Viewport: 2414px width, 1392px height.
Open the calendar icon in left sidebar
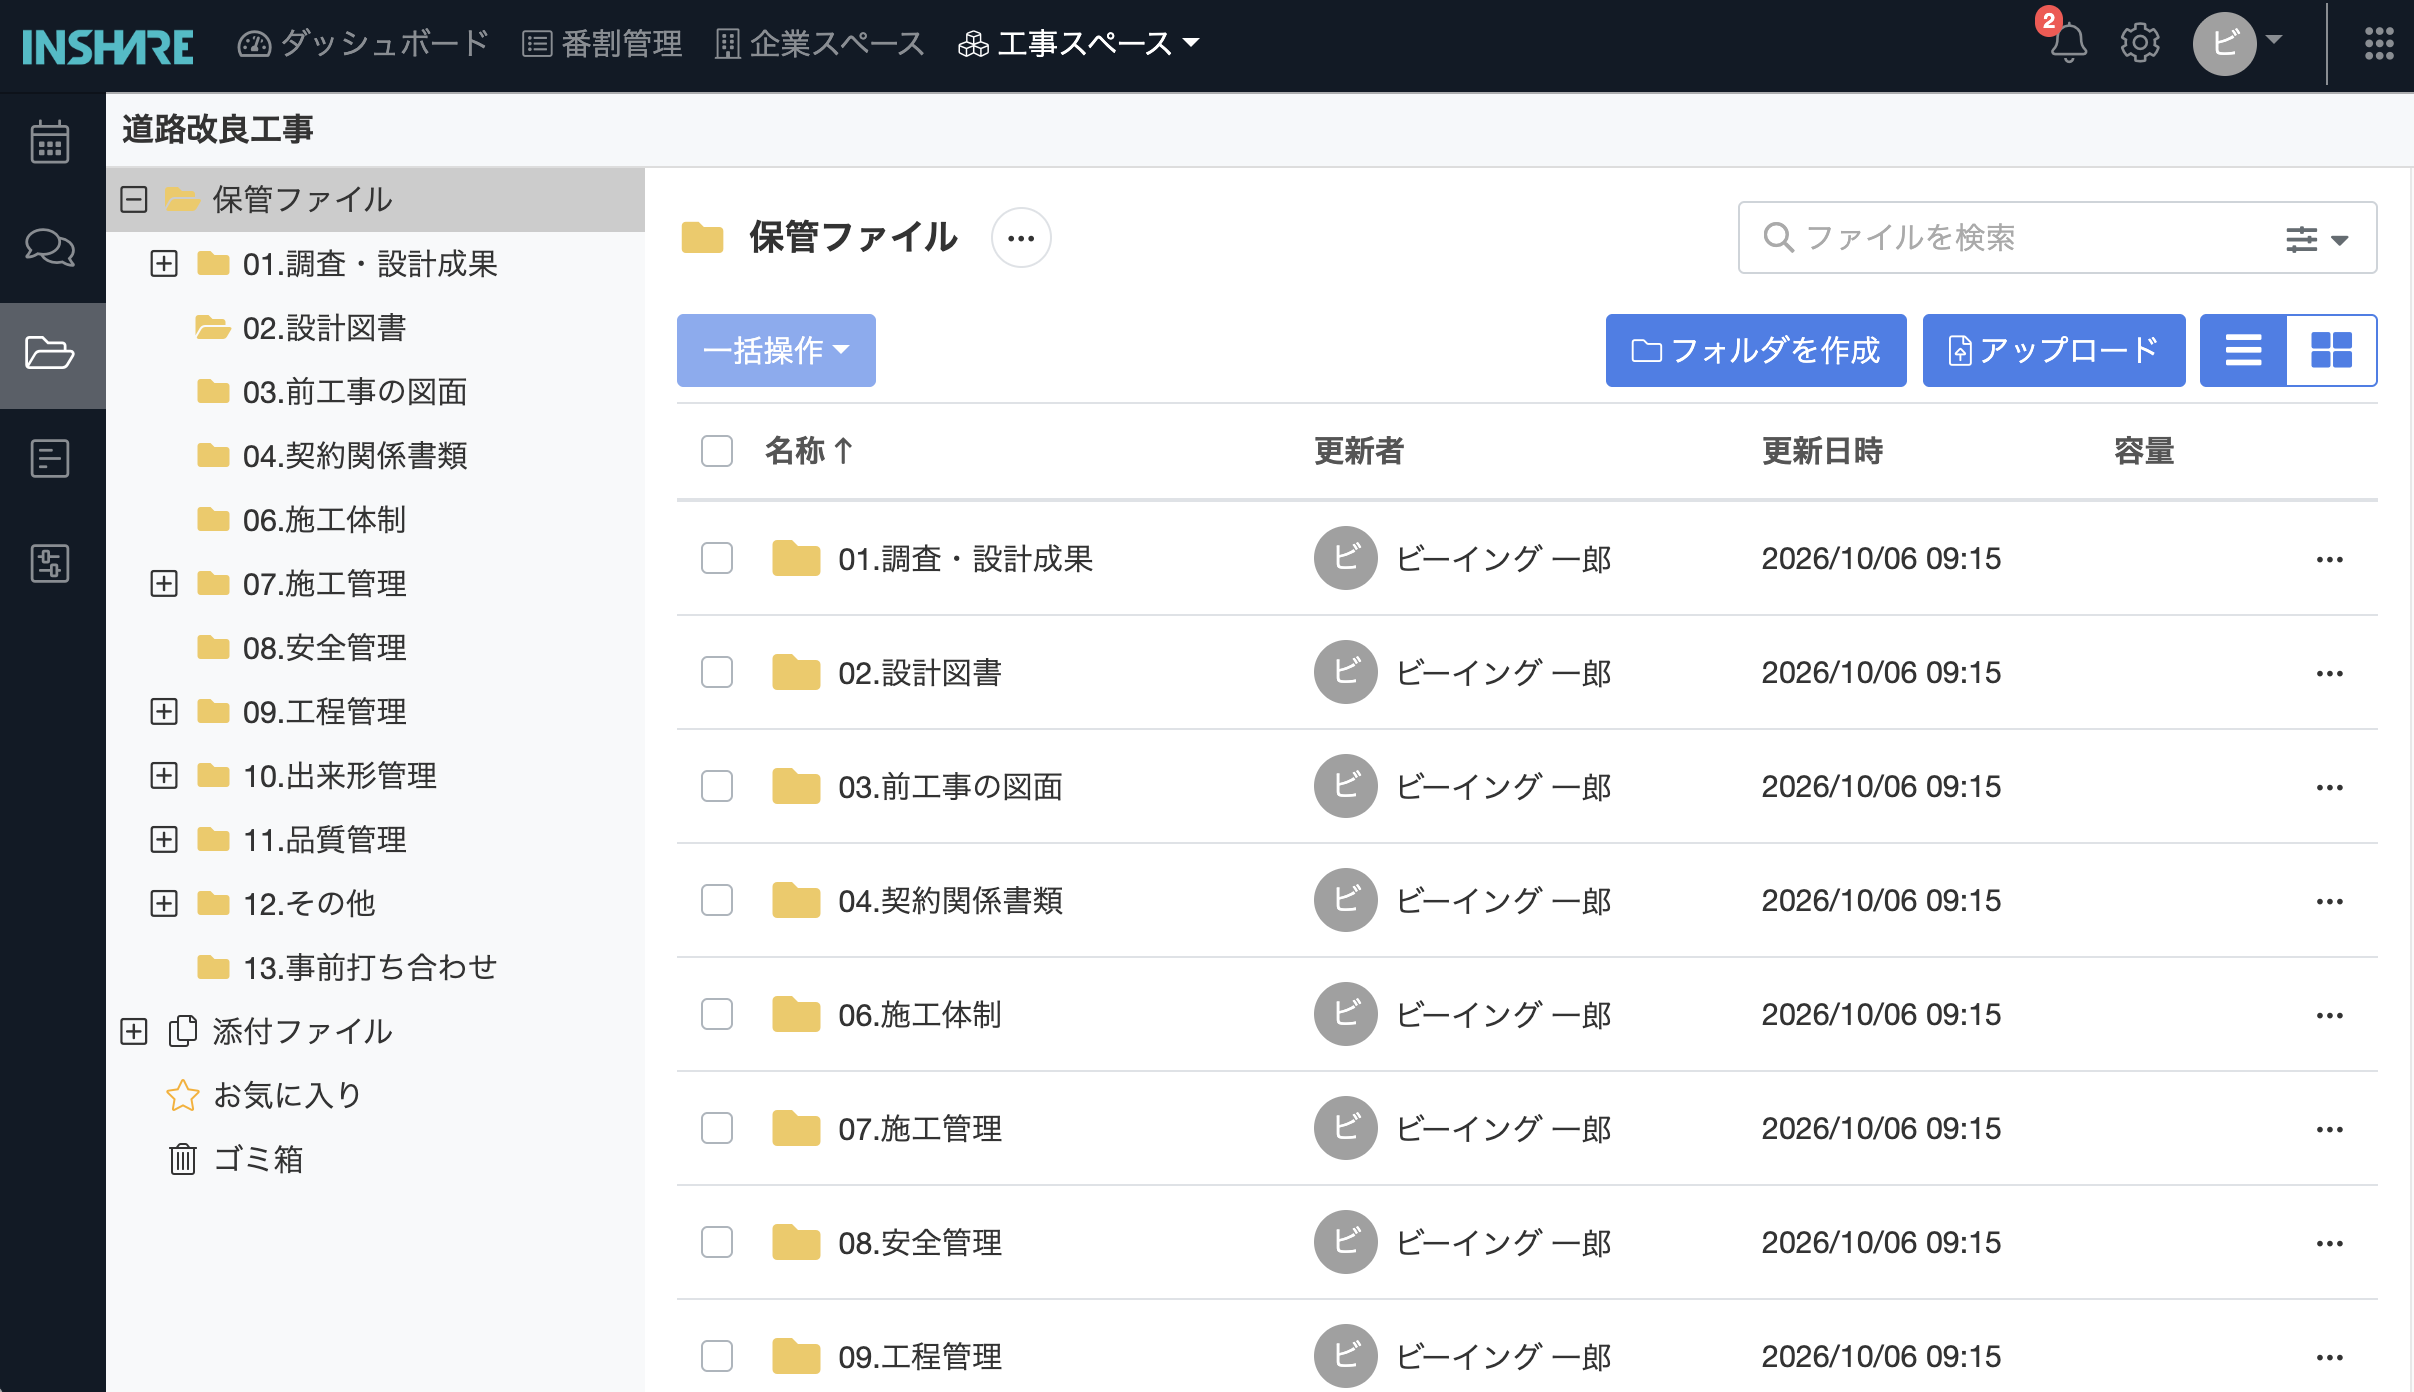50,142
